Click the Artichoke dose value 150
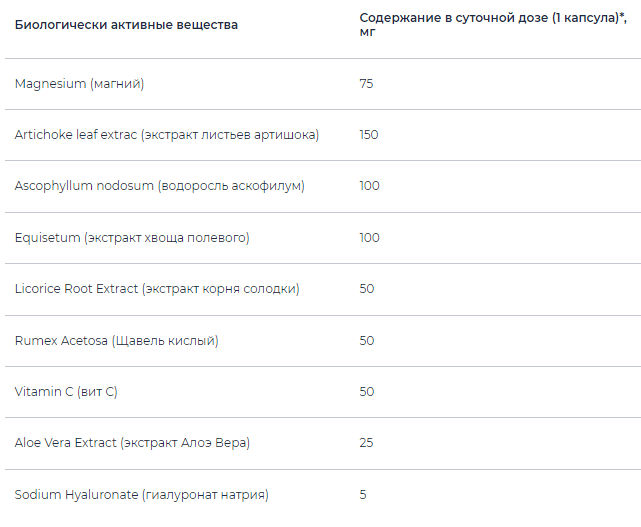The width and height of the screenshot is (641, 527). 369,135
